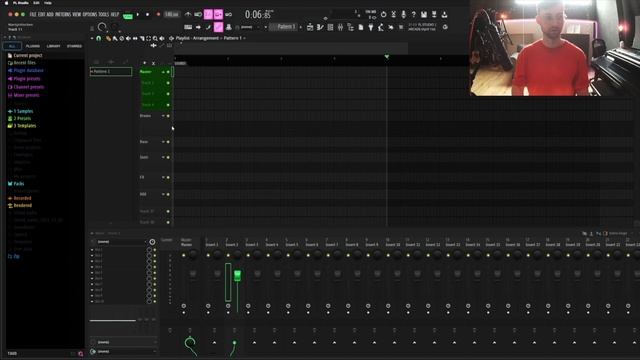Mute the Bass playlist track
Screen dimensions: 640x360
pos(168,142)
